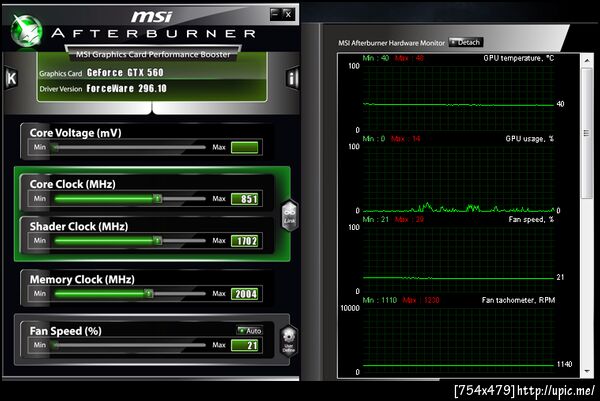Click the Core Voltage value field
The height and width of the screenshot is (401, 600).
(x=245, y=147)
